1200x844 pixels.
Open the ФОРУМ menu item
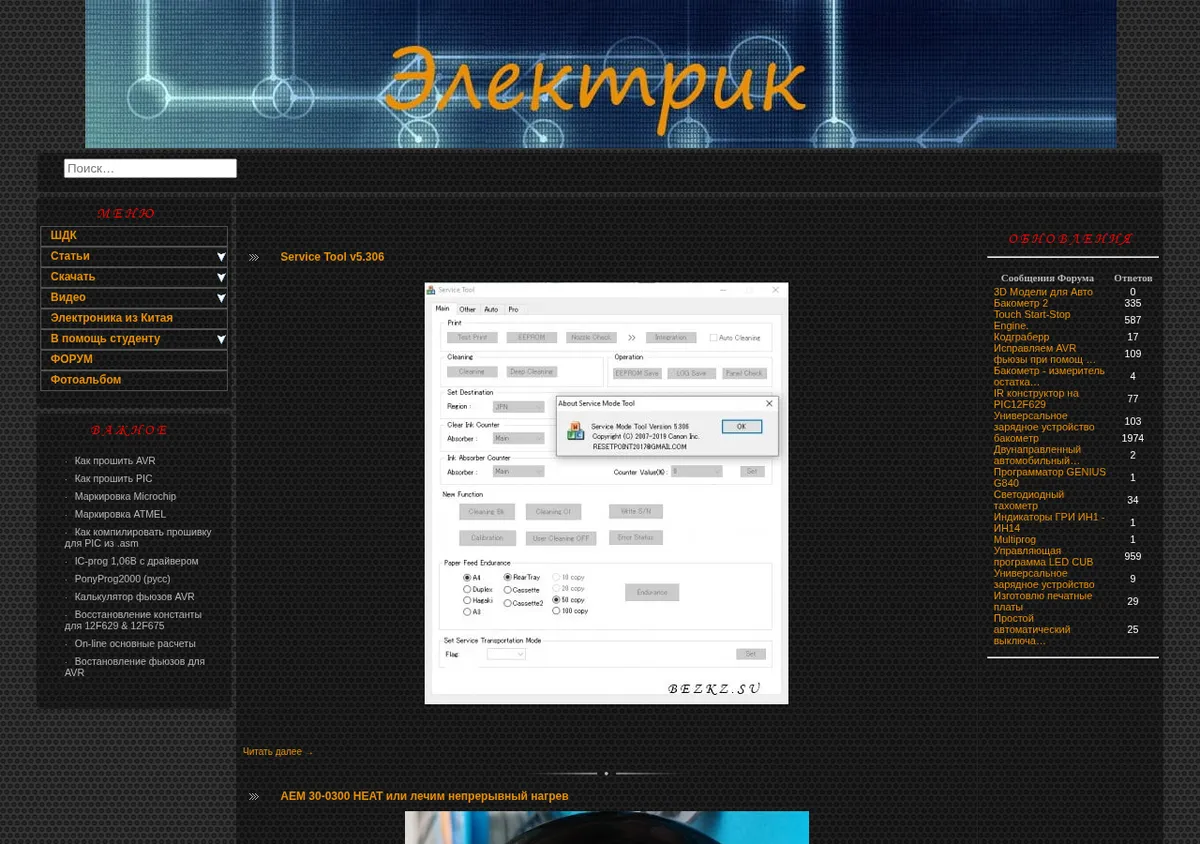point(134,359)
